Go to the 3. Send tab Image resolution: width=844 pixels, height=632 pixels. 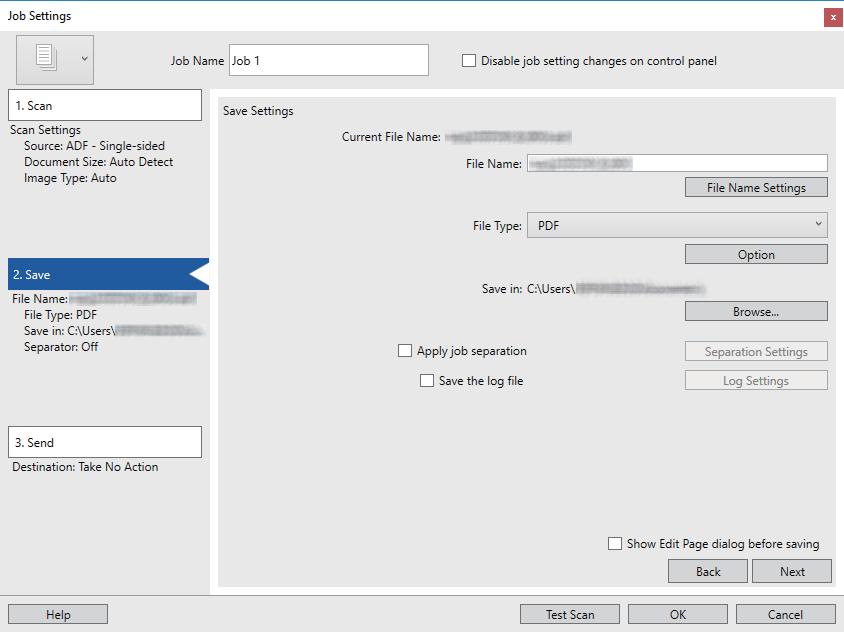pos(105,442)
